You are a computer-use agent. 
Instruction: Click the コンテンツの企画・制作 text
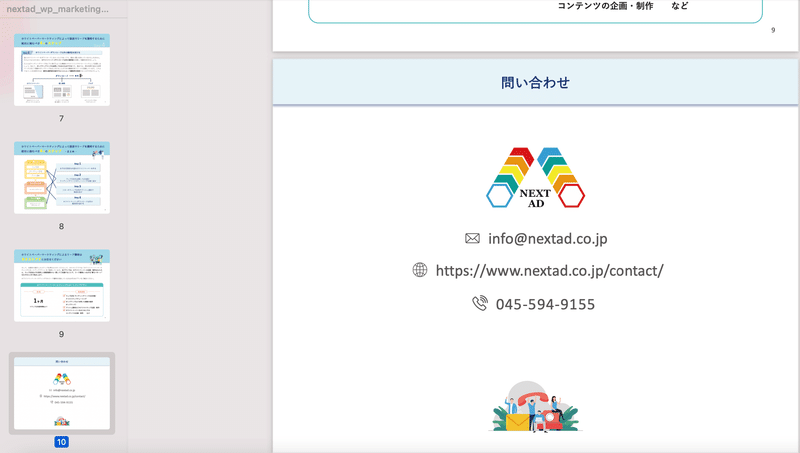pos(605,6)
